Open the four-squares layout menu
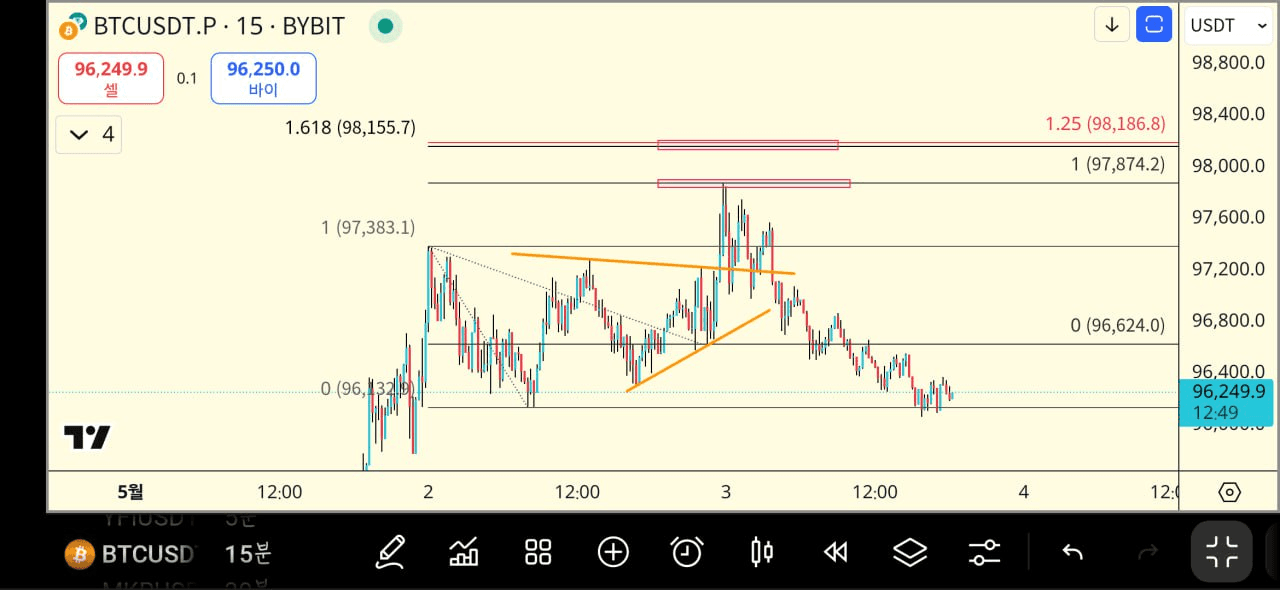This screenshot has height=590, width=1280. pyautogui.click(x=539, y=552)
